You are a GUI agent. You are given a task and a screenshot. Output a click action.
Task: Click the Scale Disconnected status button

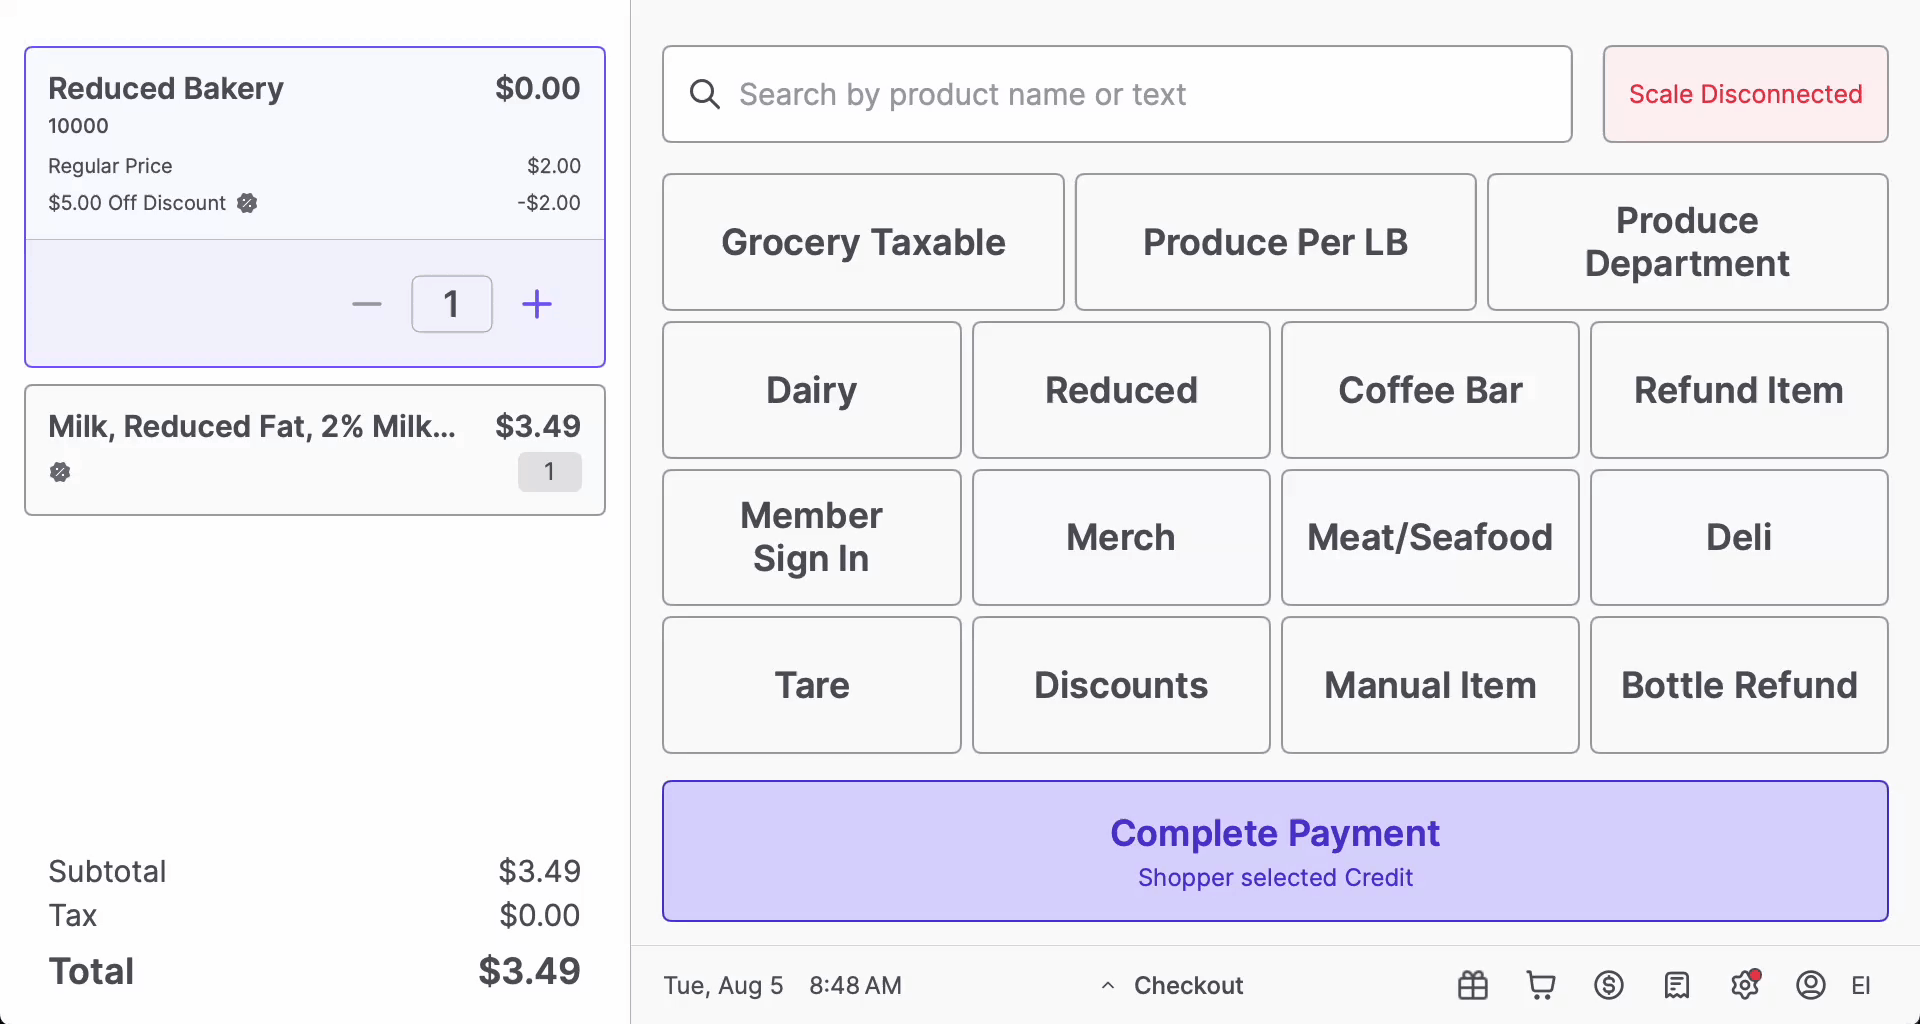1745,94
